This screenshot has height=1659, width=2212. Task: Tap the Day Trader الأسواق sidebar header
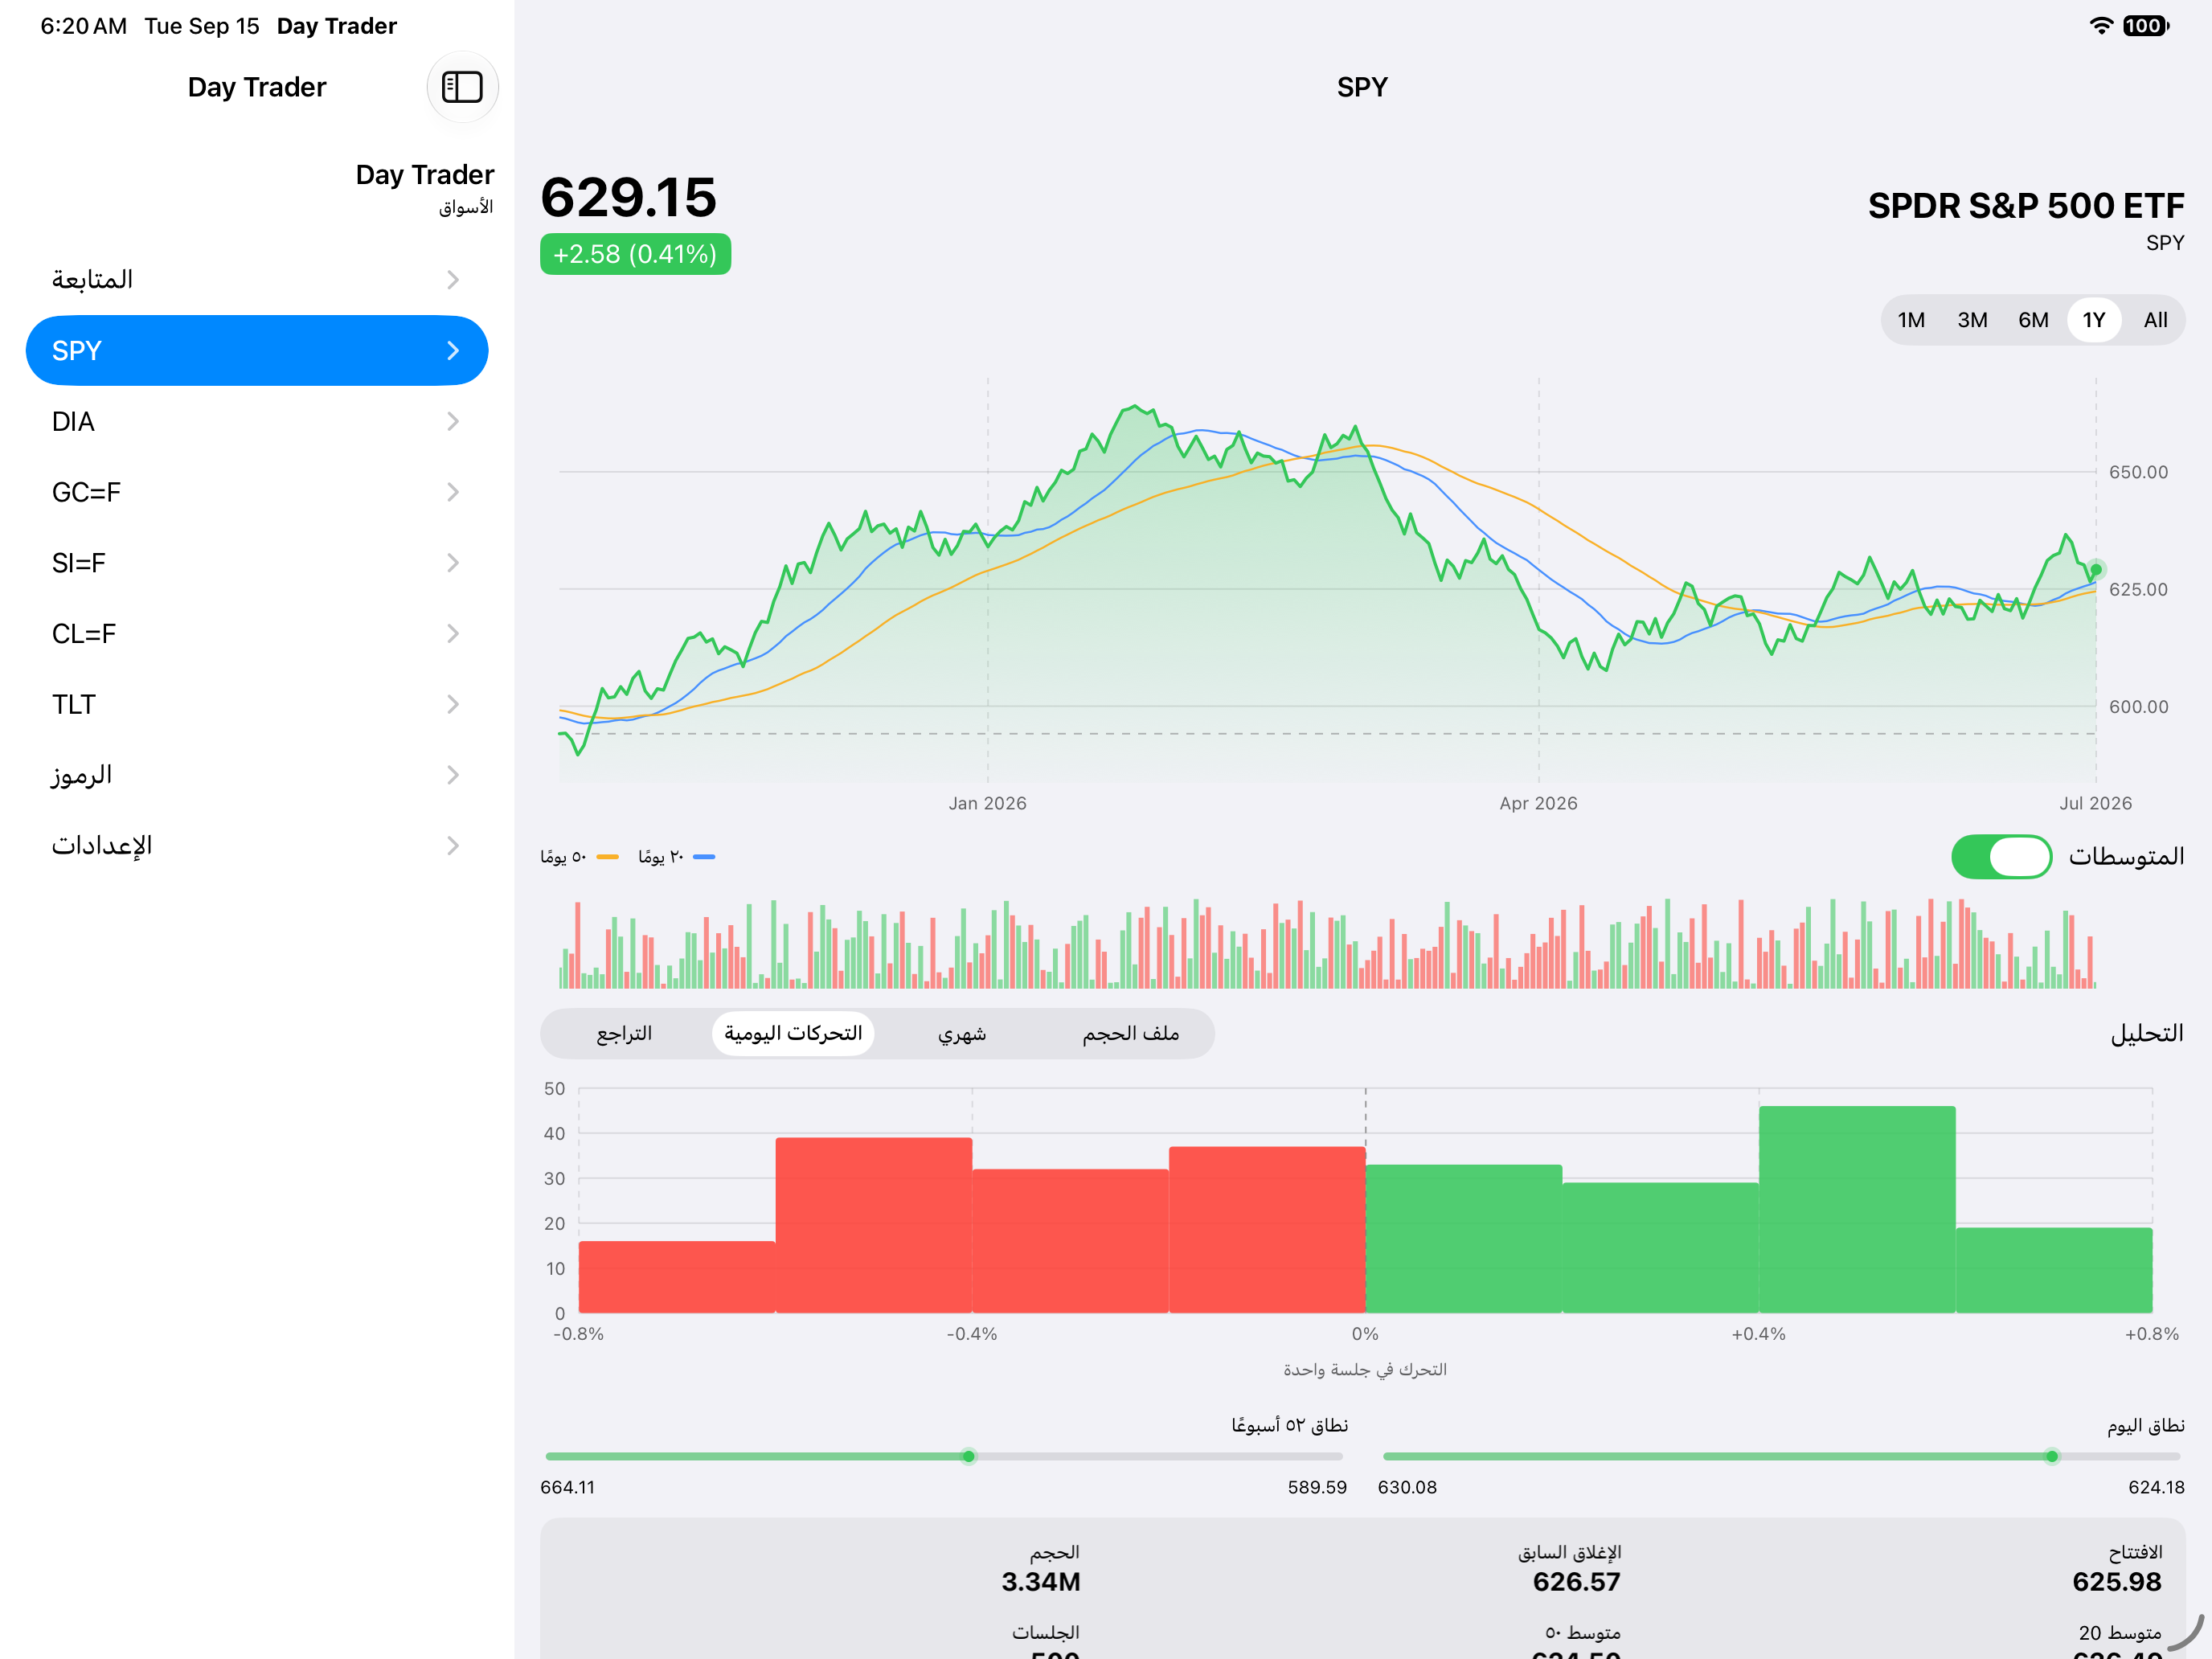424,188
